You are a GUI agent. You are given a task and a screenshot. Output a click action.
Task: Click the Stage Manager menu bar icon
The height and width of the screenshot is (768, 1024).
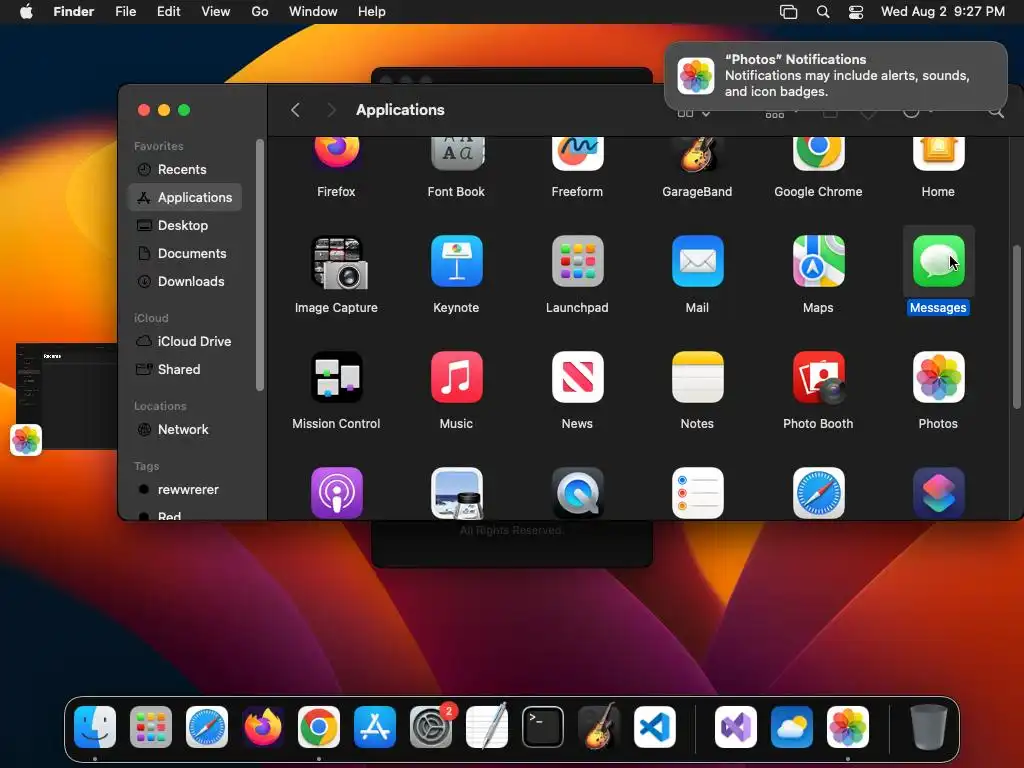pos(788,12)
